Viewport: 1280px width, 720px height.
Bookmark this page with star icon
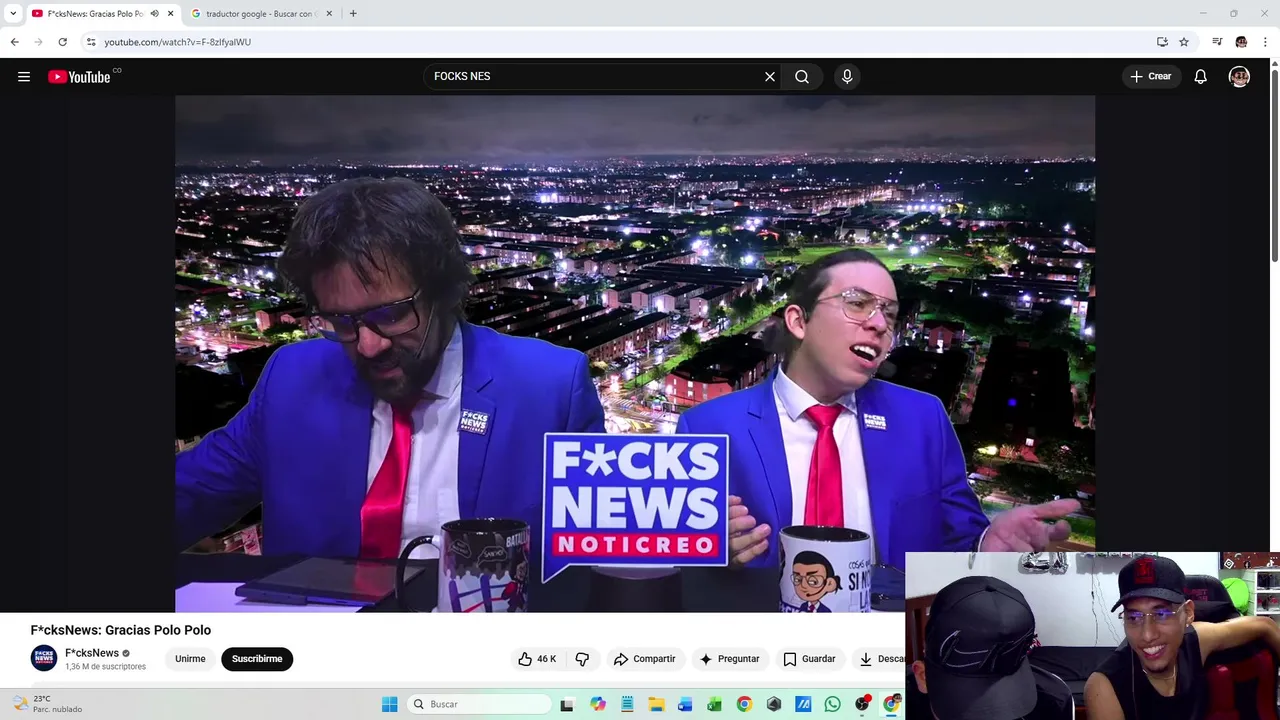1184,42
